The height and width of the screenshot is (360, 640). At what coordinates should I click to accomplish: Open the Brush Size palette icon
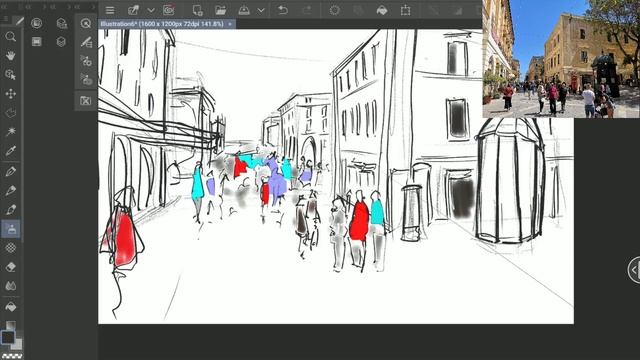coord(86,61)
